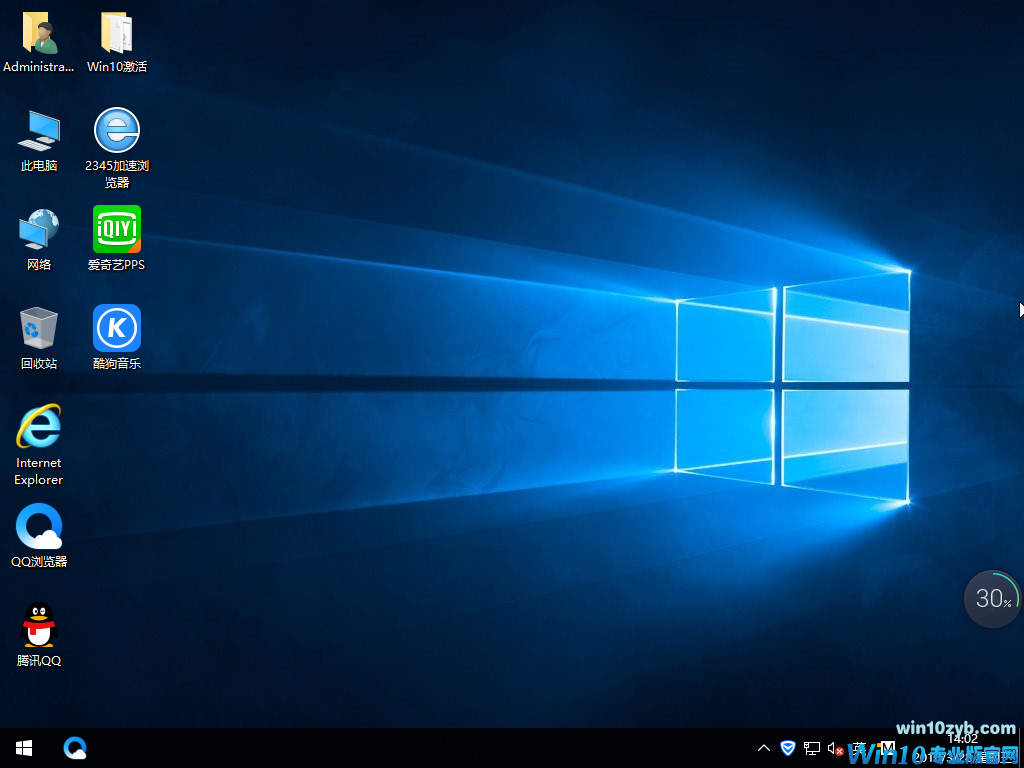
Task: Open the network status tray icon
Action: [x=812, y=748]
